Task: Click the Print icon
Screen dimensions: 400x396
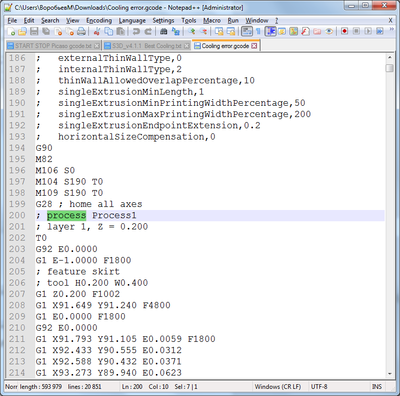Action: click(81, 32)
